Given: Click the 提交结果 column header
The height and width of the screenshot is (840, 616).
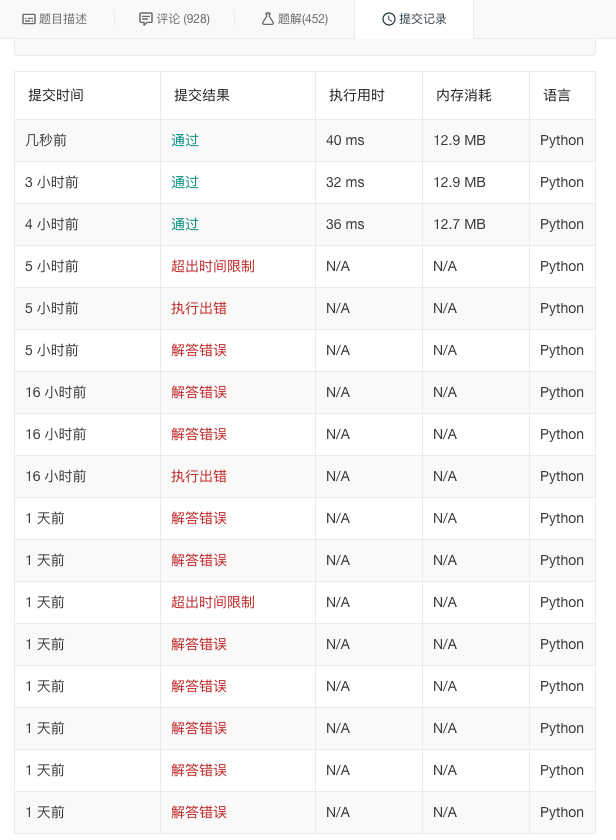Looking at the screenshot, I should pos(202,96).
